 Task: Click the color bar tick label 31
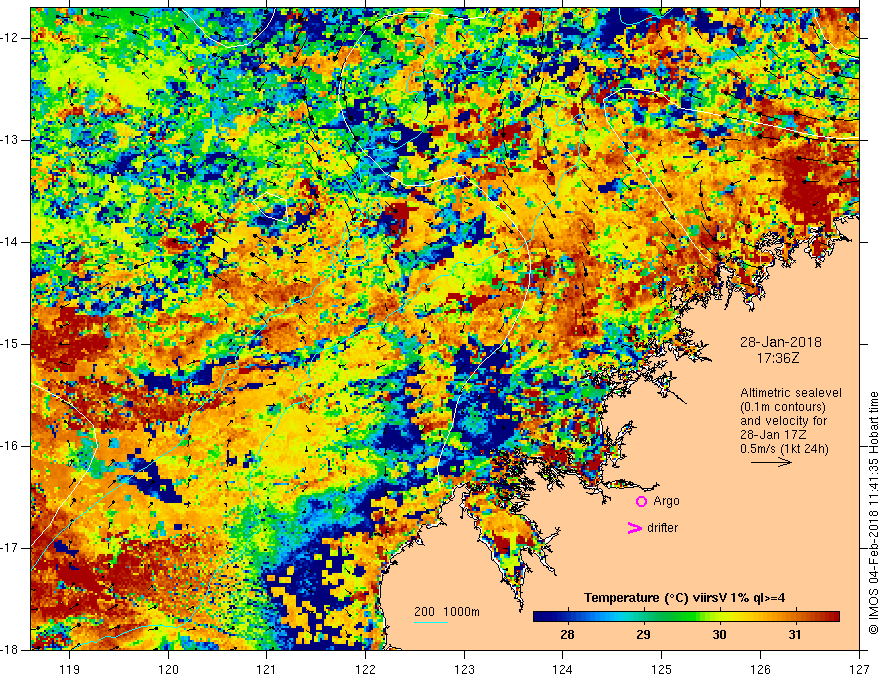tap(795, 635)
